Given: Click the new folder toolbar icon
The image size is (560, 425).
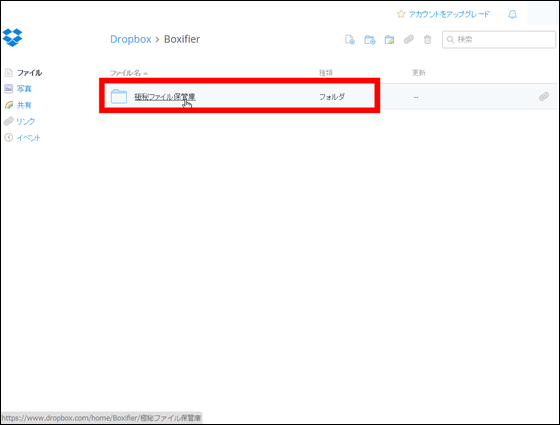Looking at the screenshot, I should click(370, 39).
